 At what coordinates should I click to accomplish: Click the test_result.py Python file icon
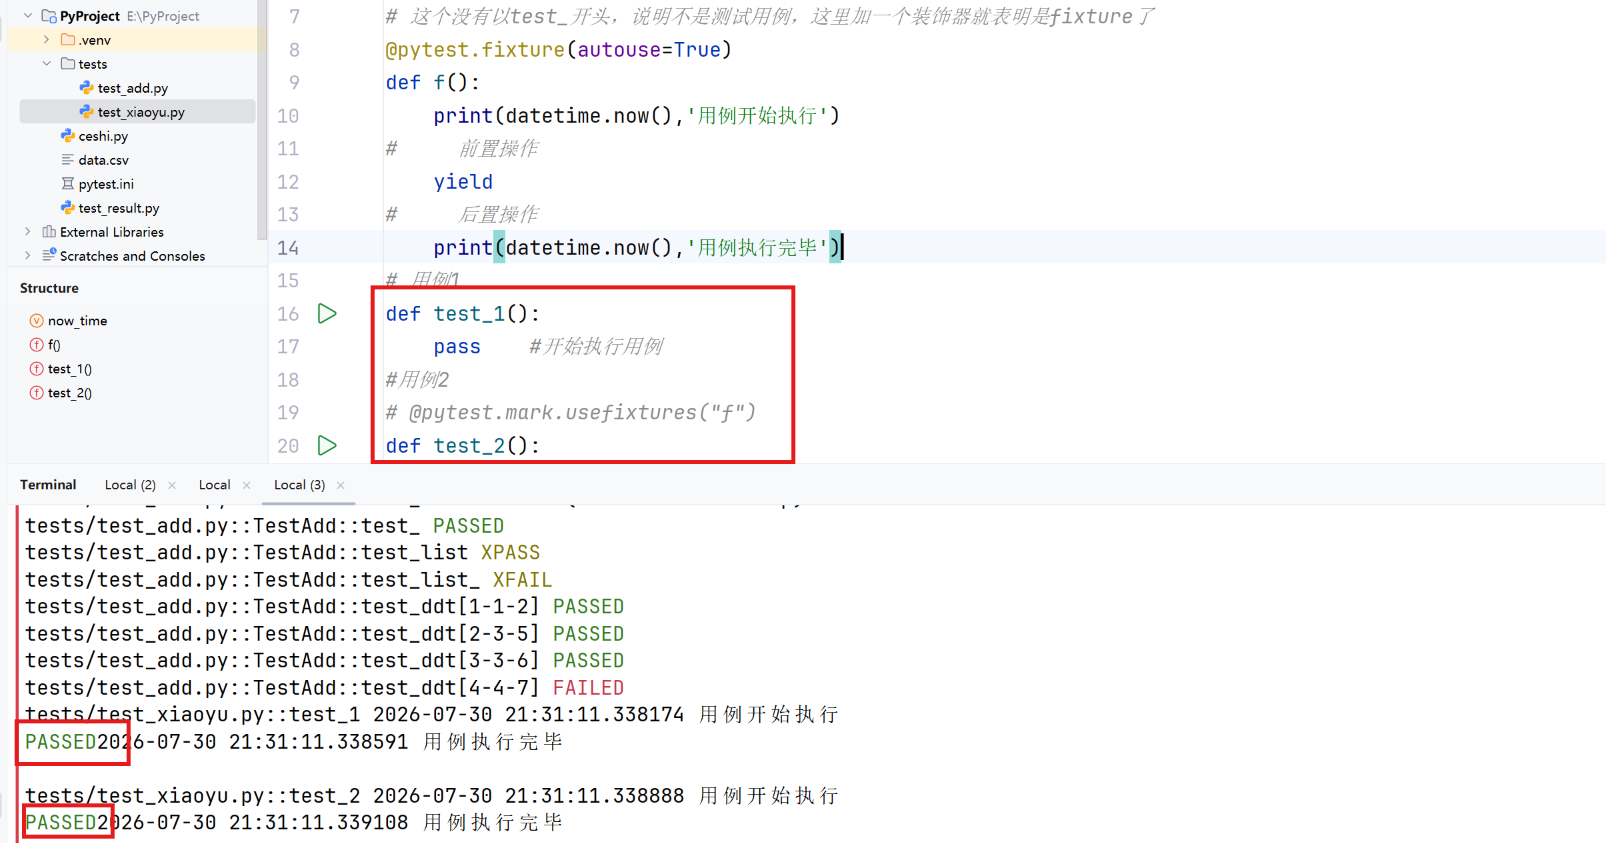click(x=68, y=208)
